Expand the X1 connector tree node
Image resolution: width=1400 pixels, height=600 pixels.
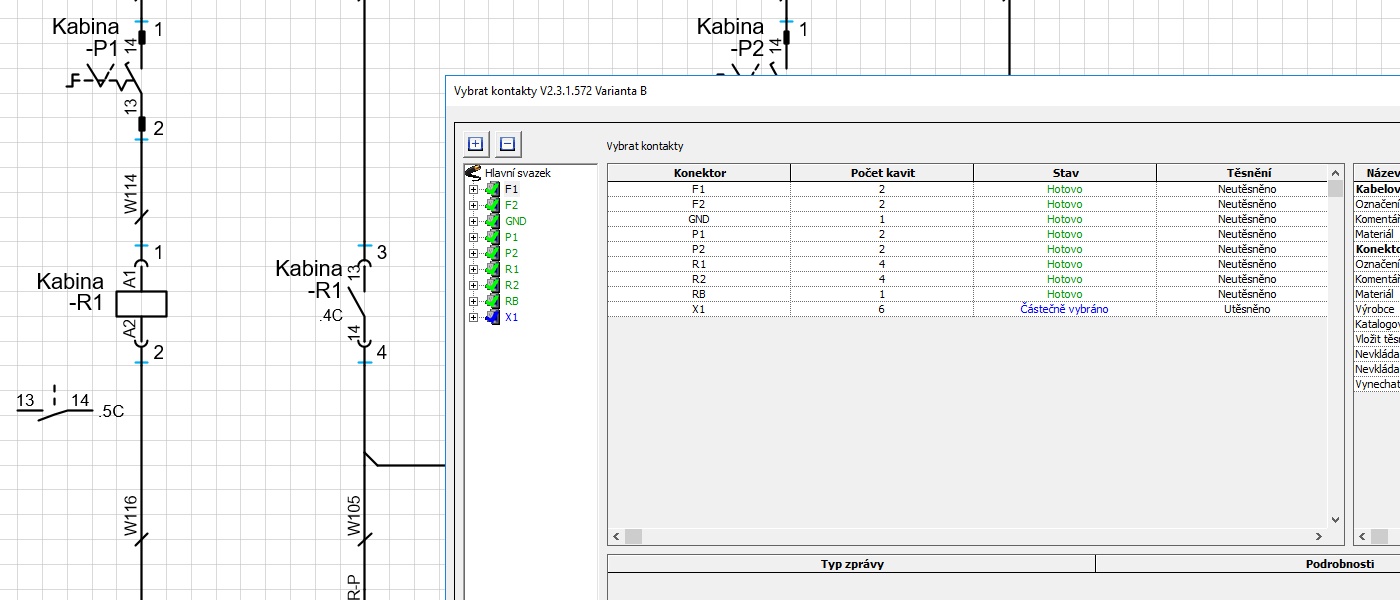tap(473, 317)
